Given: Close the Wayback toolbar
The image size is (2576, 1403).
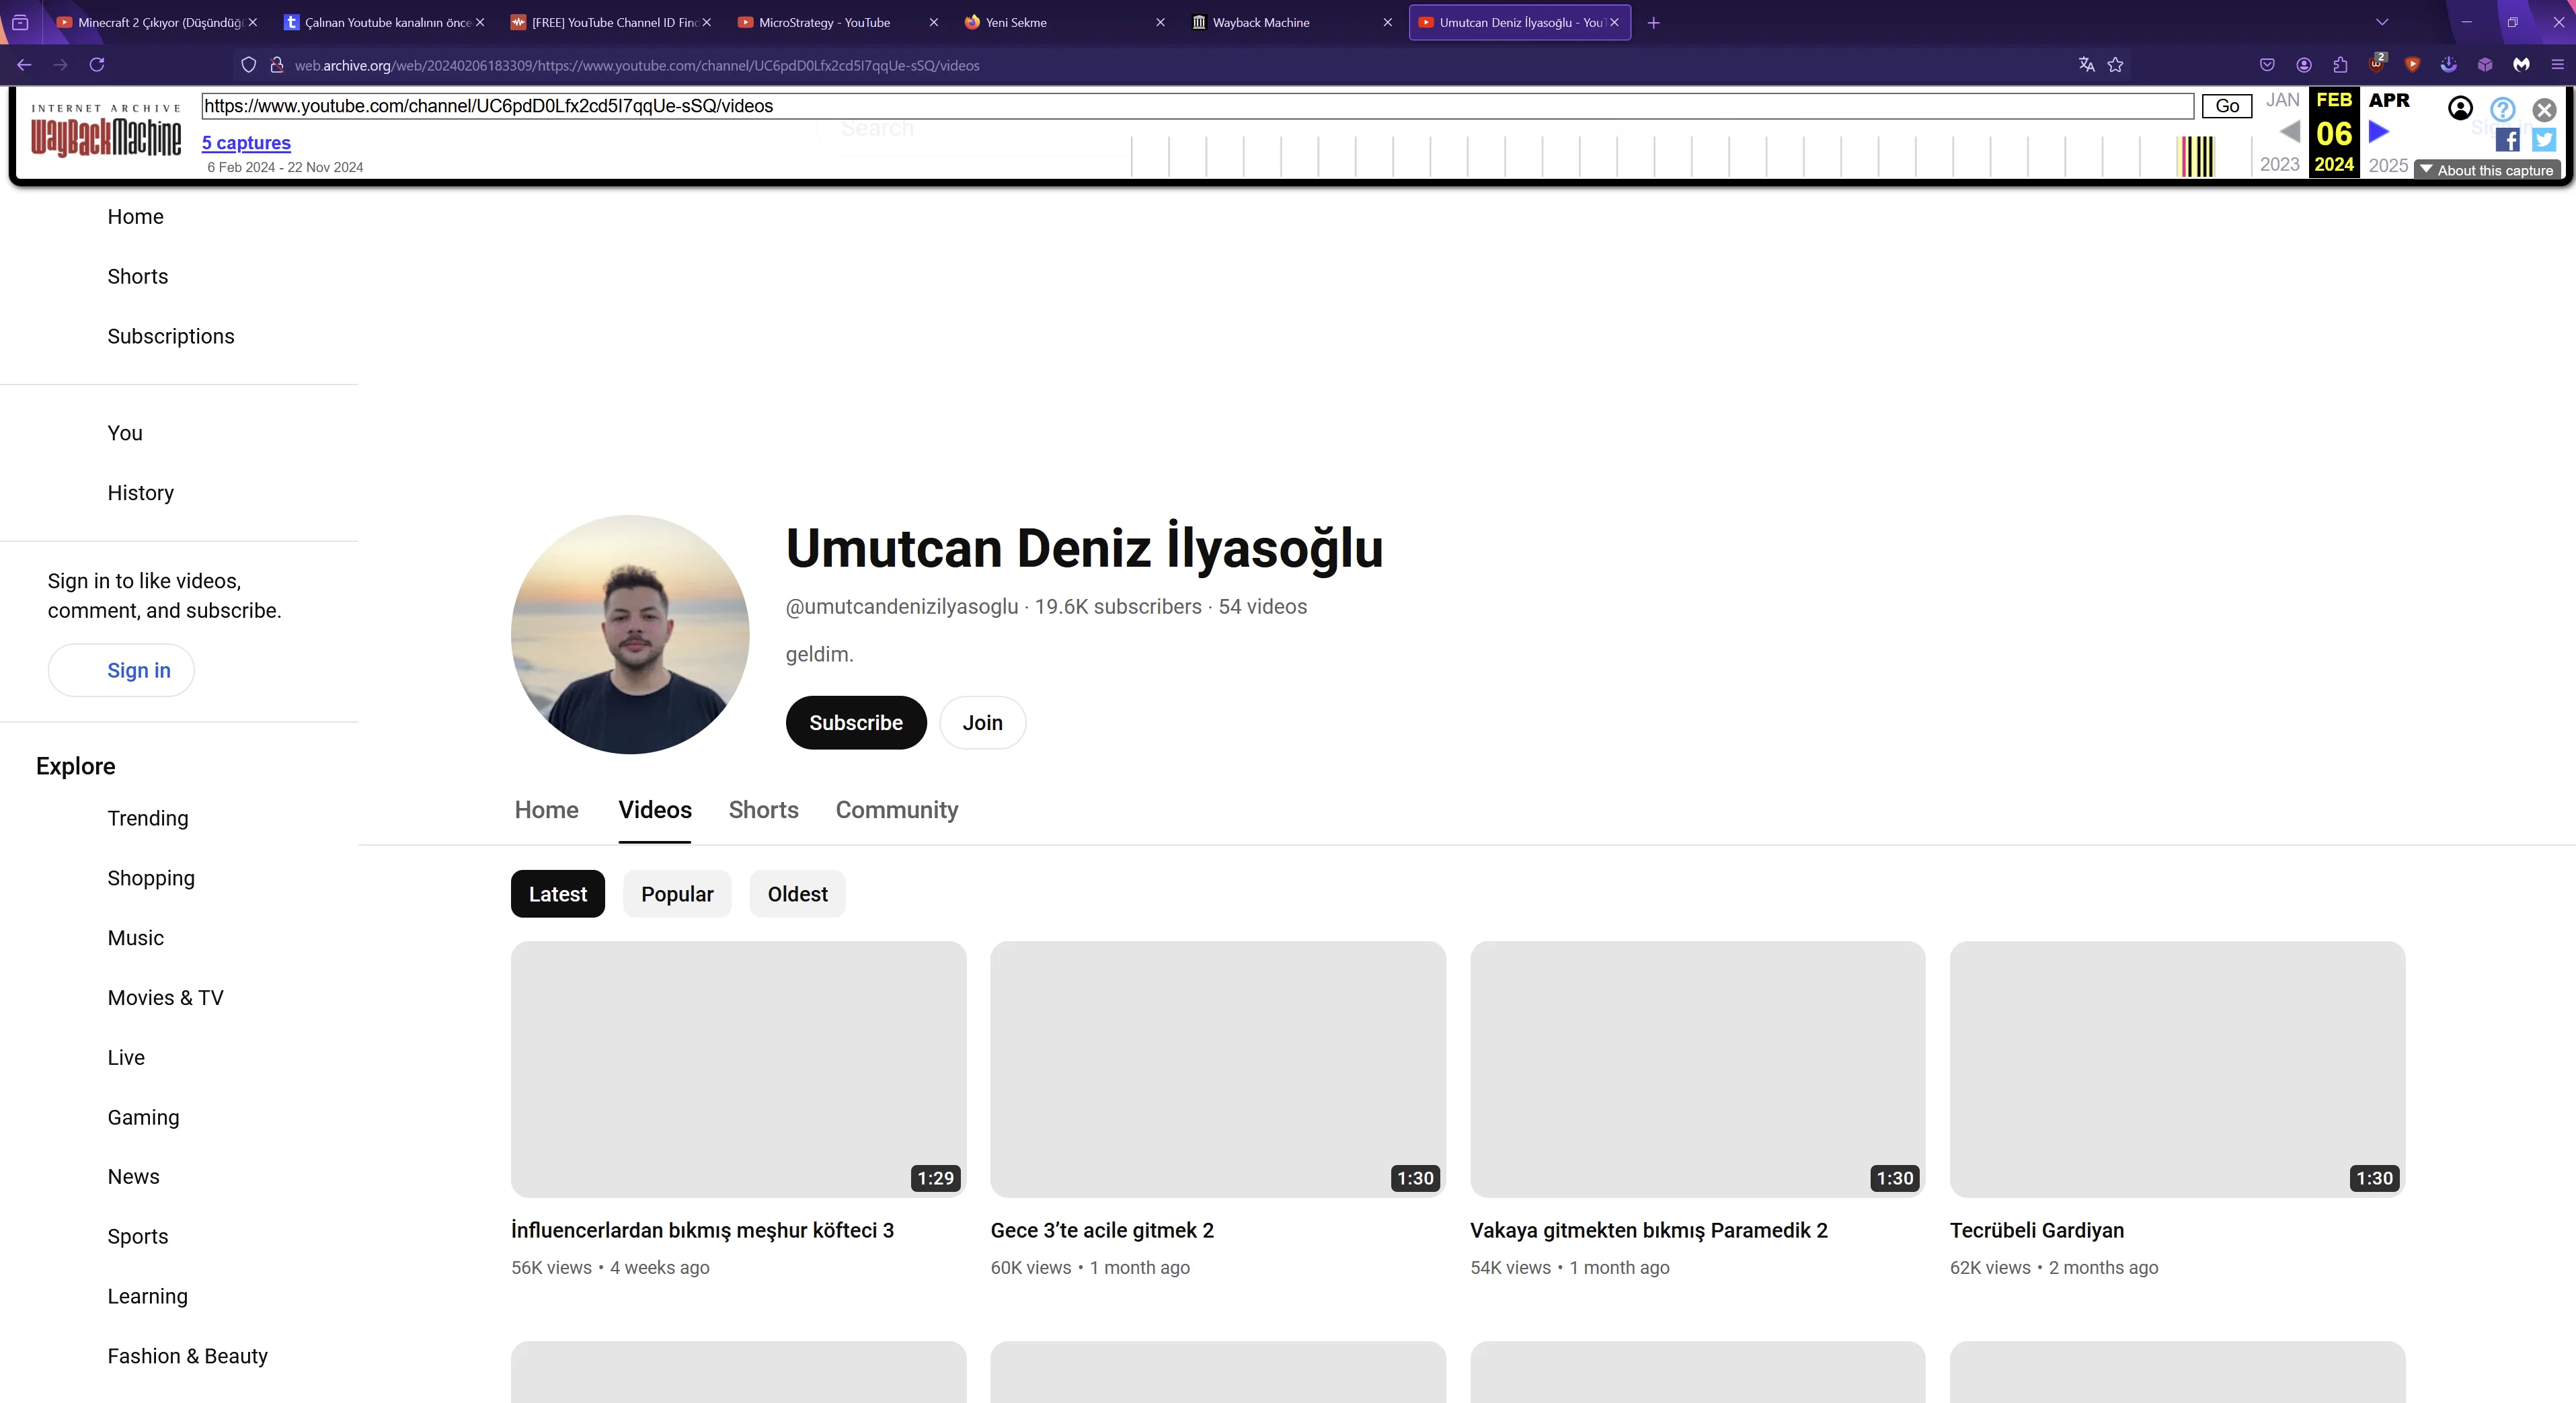Looking at the screenshot, I should point(2544,109).
